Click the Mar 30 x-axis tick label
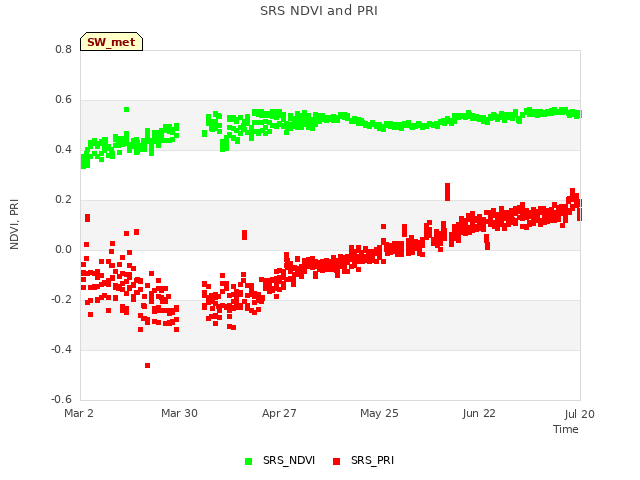This screenshot has height=480, width=640. click(x=179, y=413)
